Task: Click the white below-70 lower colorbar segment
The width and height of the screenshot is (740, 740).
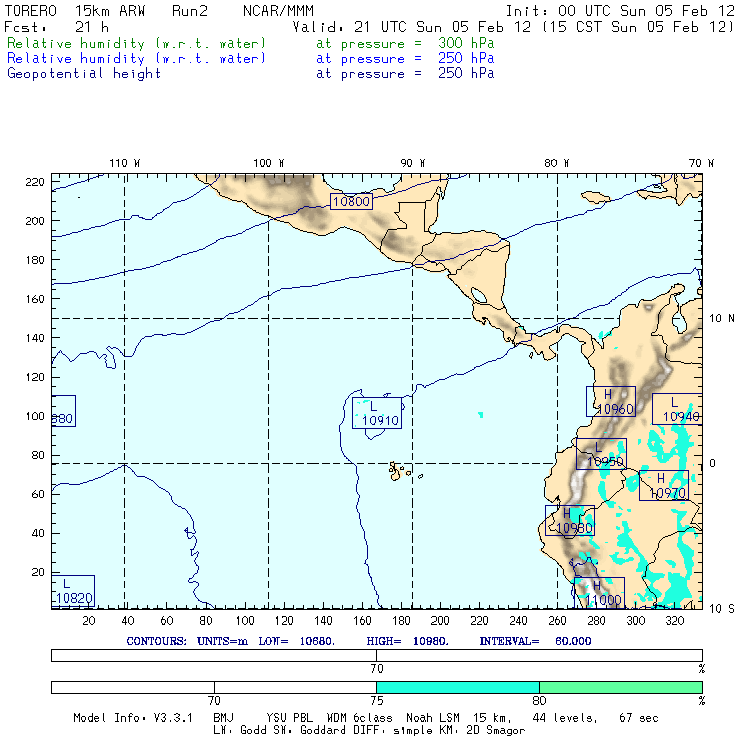Action: pyautogui.click(x=133, y=687)
